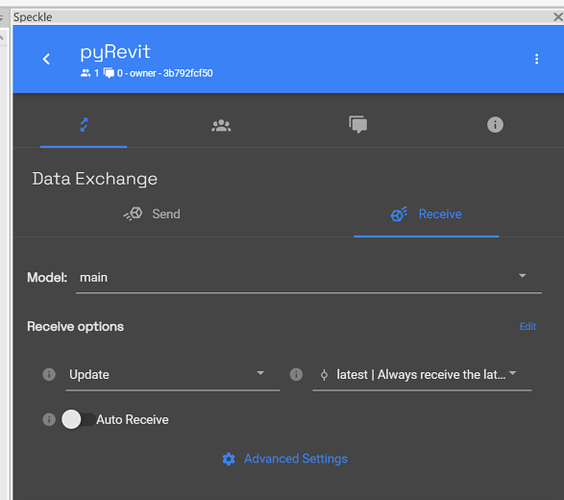Toggle the Auto Receive switch
The width and height of the screenshot is (564, 500).
(78, 419)
